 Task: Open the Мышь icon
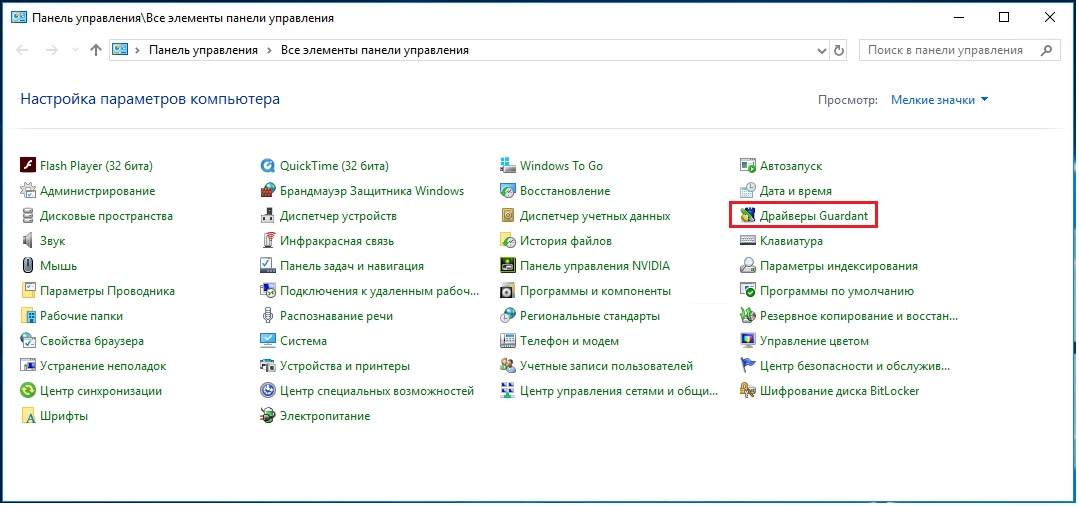point(28,266)
